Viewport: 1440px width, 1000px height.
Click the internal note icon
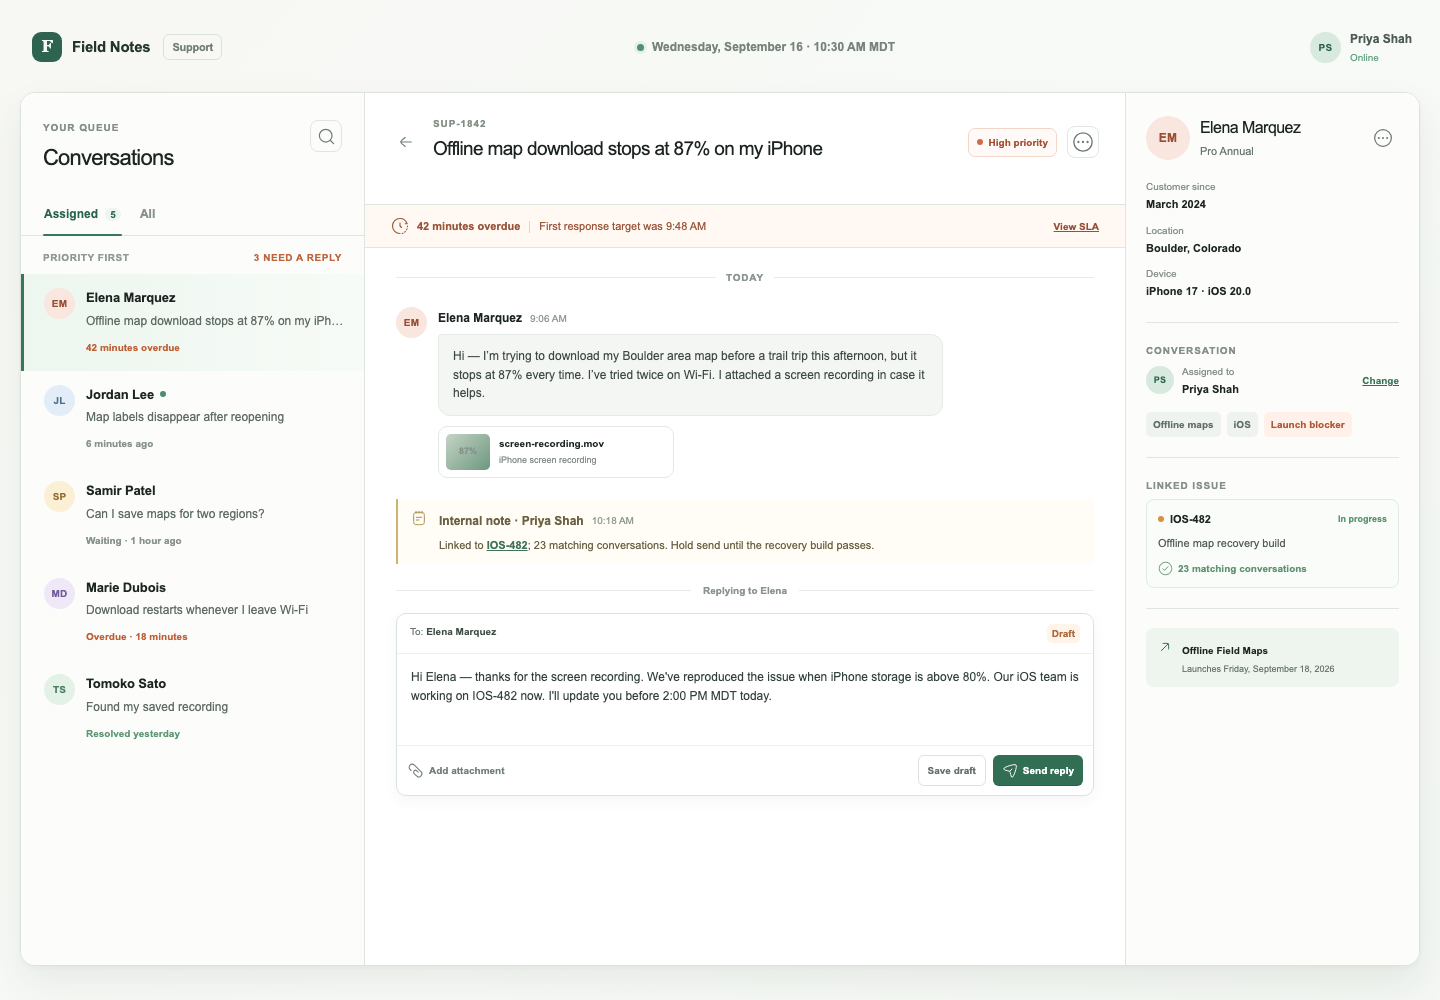point(419,518)
